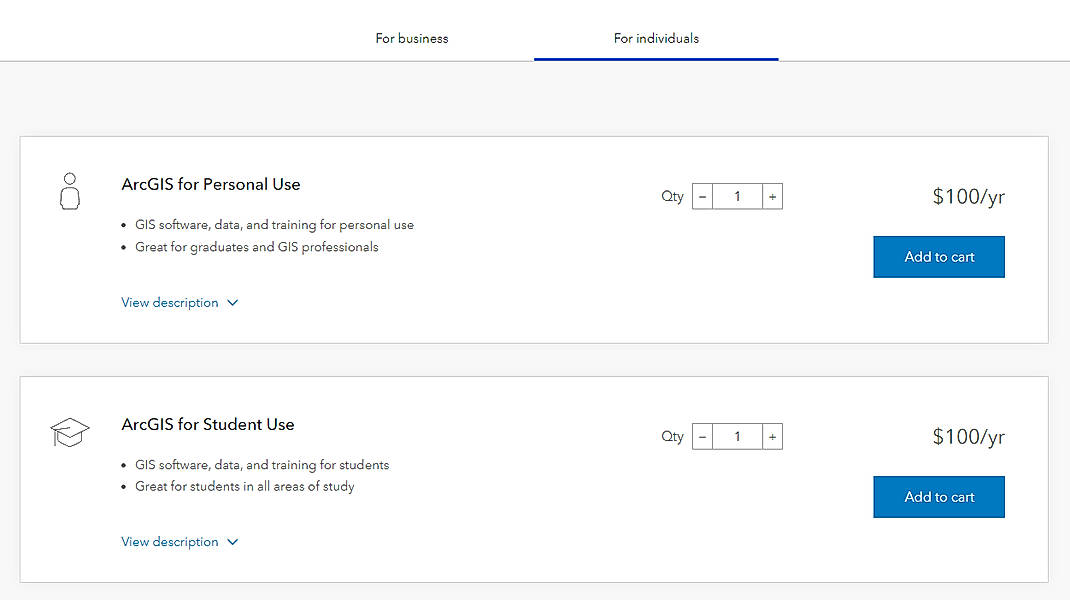This screenshot has height=600, width=1070.
Task: Expand View description under Personal Use
Action: click(179, 302)
